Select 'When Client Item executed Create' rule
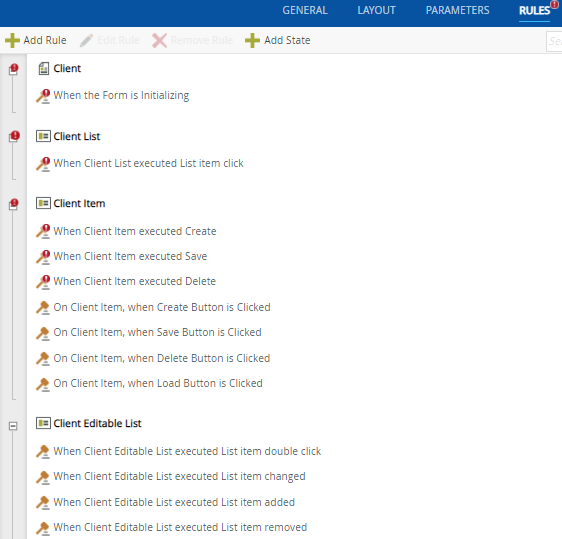 pos(135,231)
